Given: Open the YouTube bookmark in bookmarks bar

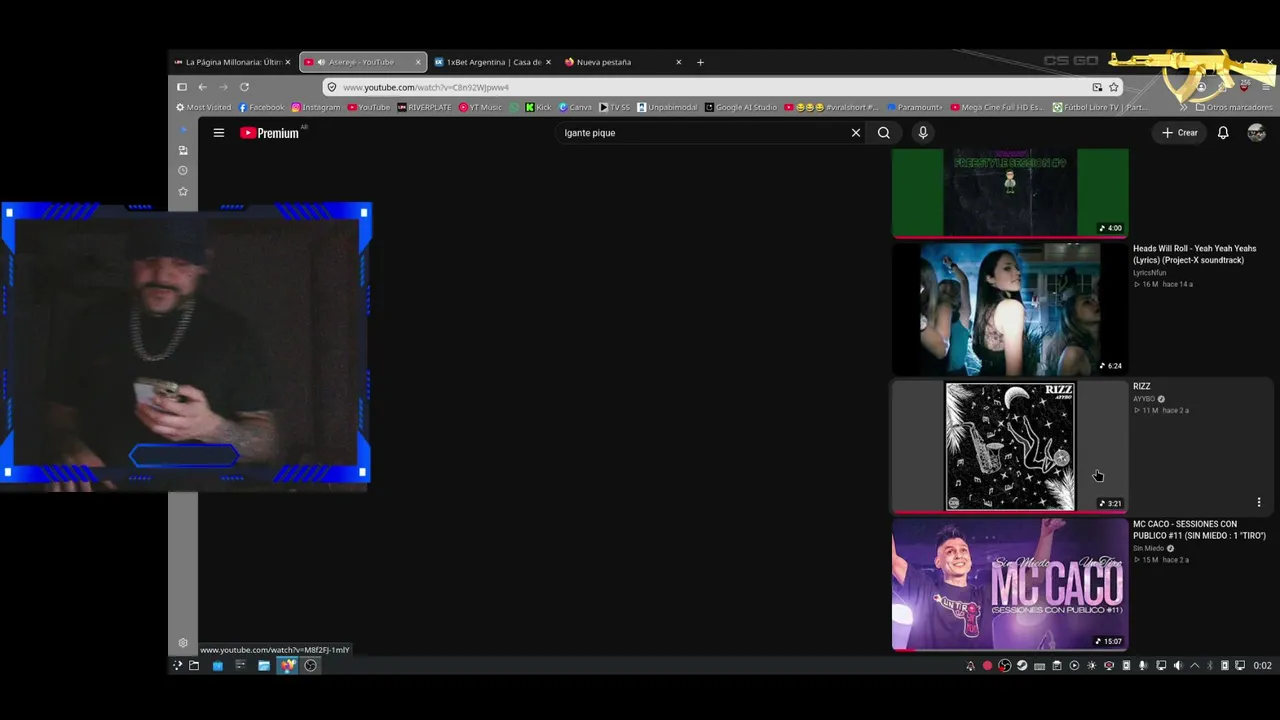Looking at the screenshot, I should (x=369, y=107).
